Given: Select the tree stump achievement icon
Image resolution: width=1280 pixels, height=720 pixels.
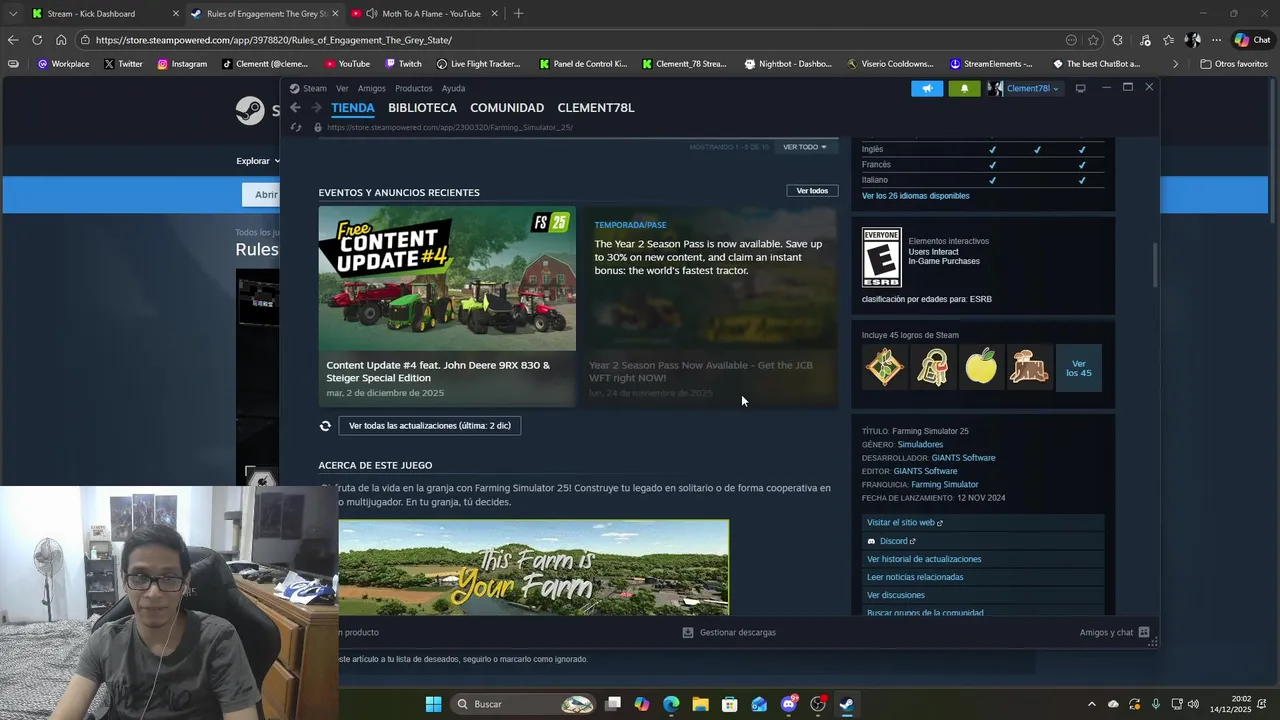Looking at the screenshot, I should coord(1030,367).
